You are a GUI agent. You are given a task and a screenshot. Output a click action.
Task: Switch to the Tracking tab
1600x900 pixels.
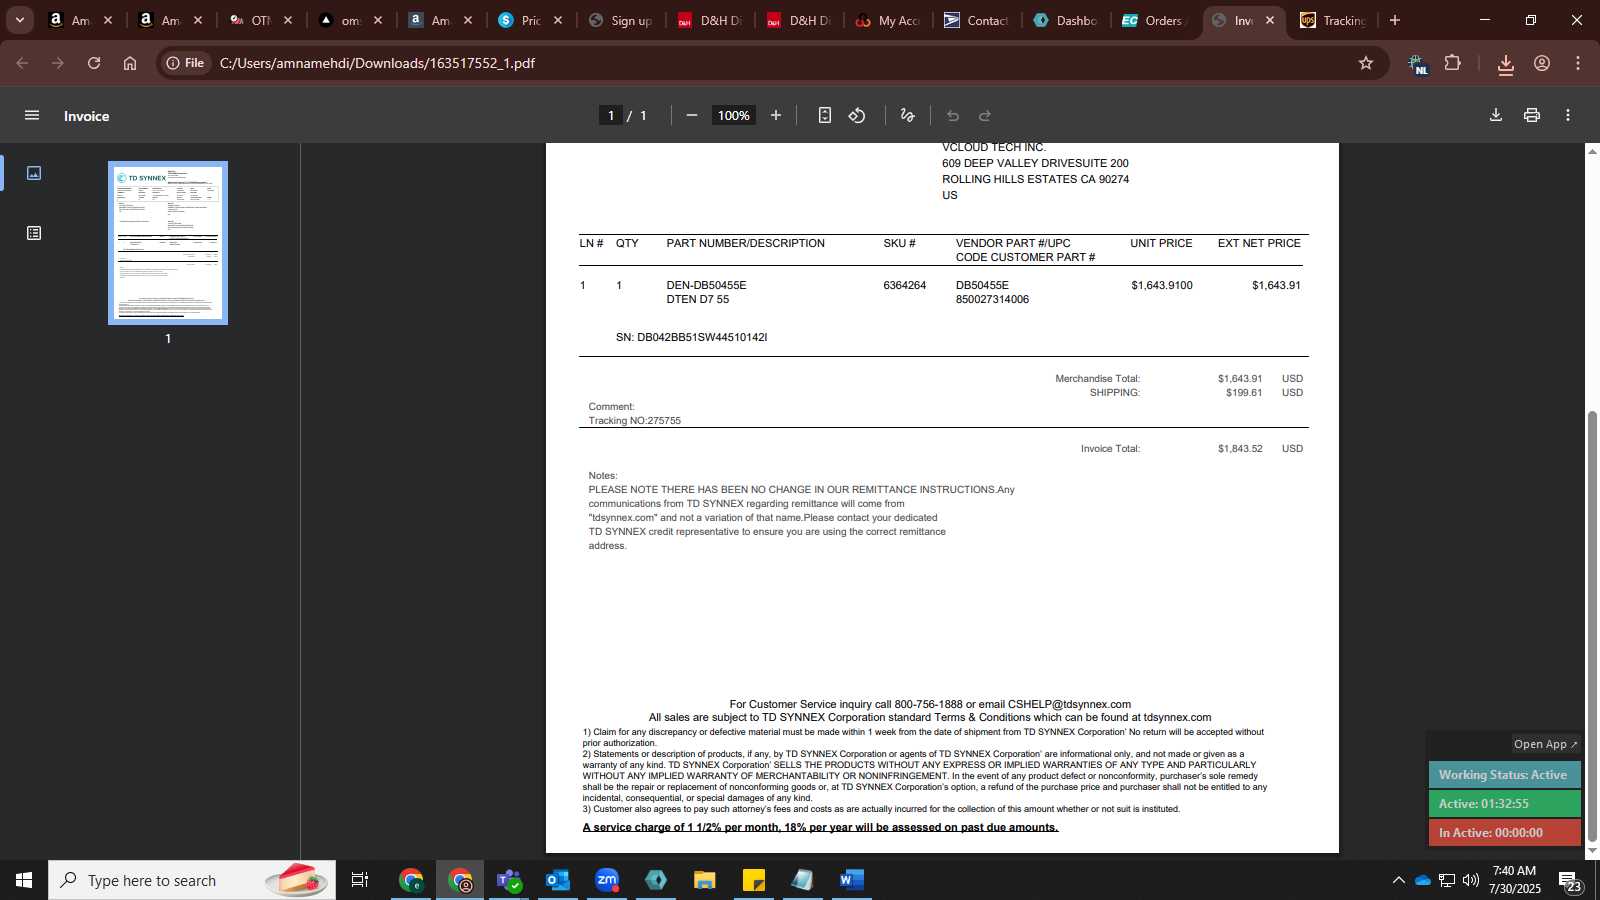[x=1333, y=20]
